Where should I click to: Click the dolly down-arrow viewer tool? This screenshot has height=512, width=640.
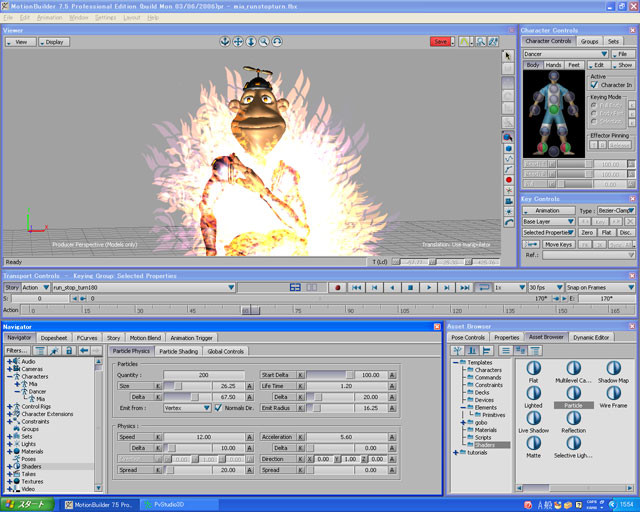[251, 42]
